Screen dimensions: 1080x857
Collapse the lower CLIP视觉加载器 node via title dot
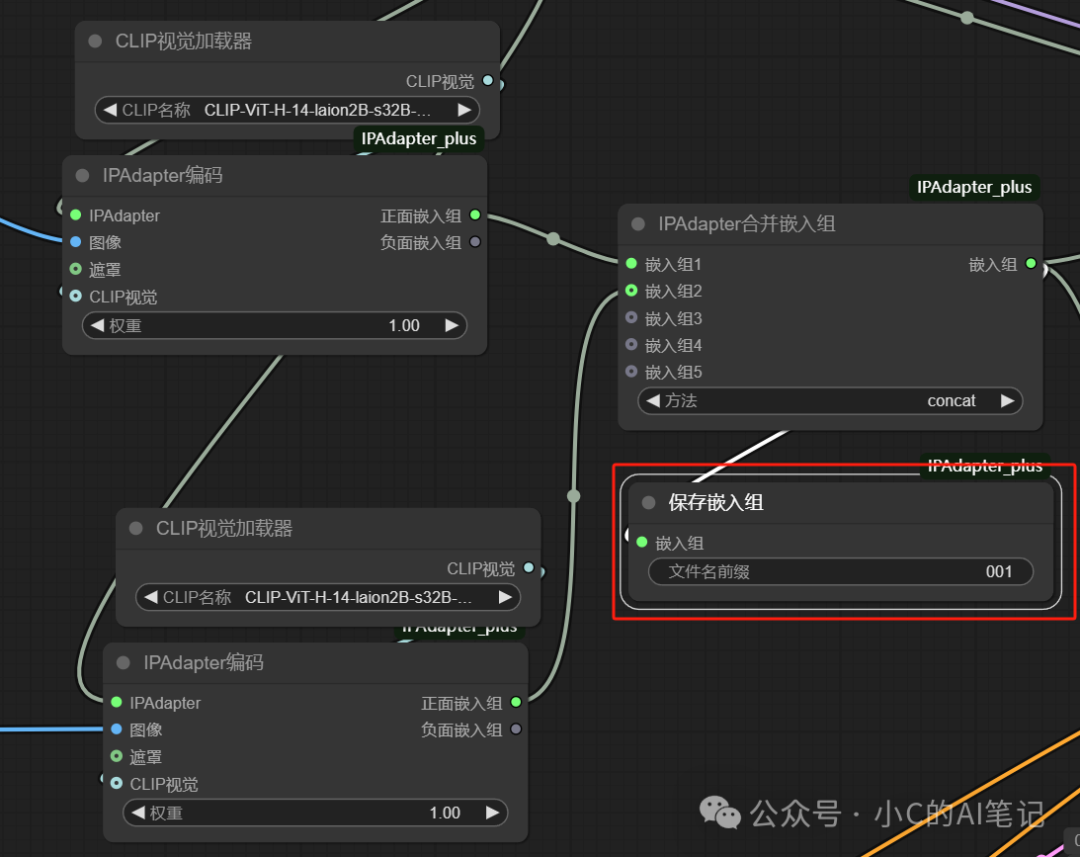point(136,528)
